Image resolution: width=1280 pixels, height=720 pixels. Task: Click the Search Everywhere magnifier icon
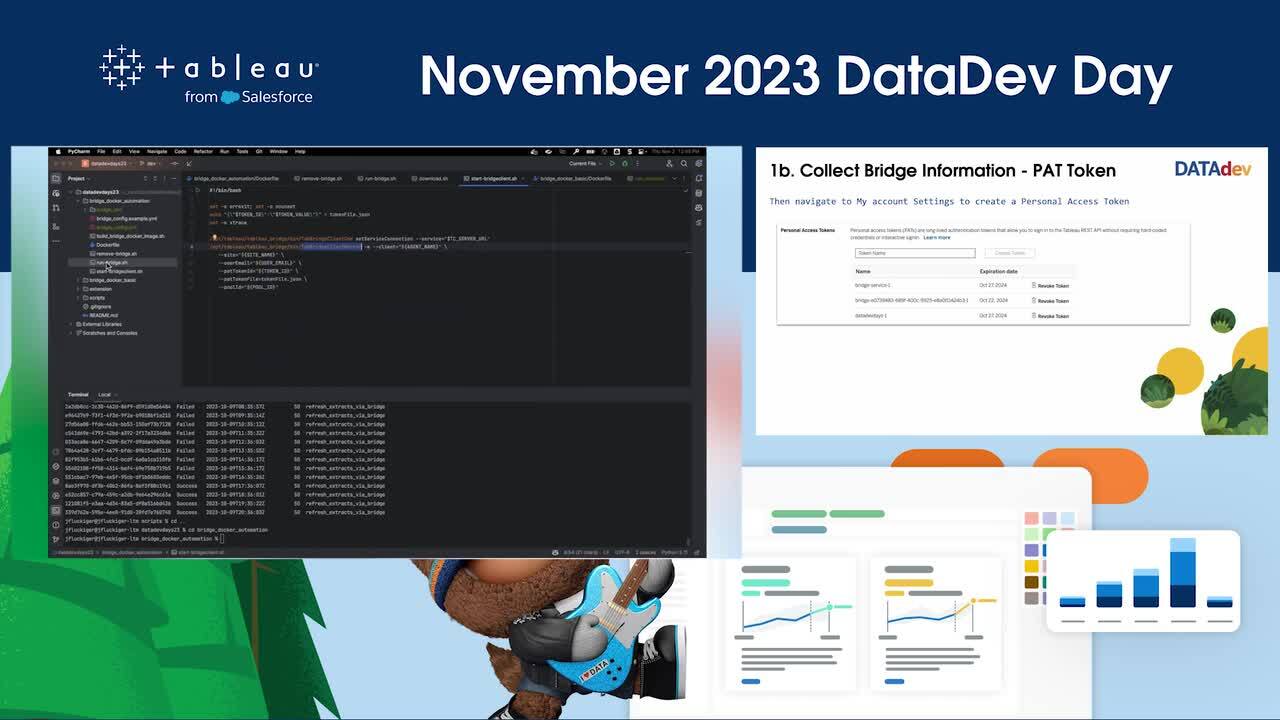[x=684, y=164]
